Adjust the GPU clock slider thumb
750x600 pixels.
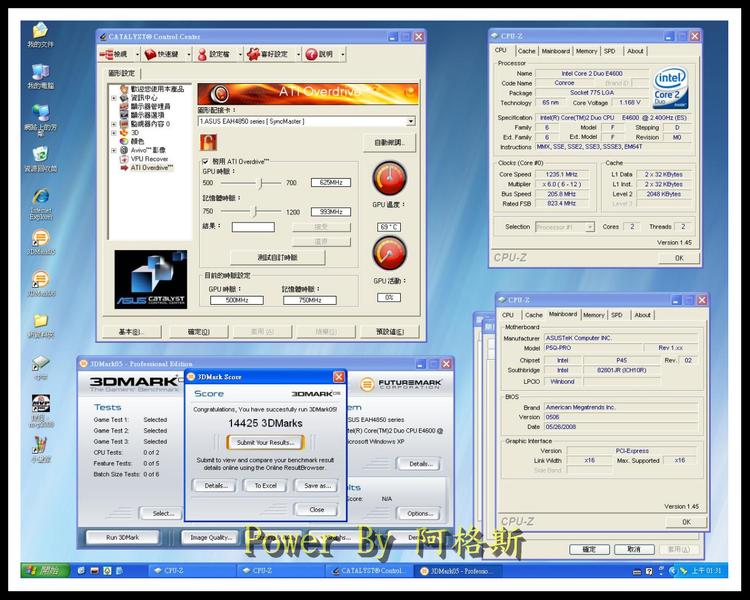point(261,183)
